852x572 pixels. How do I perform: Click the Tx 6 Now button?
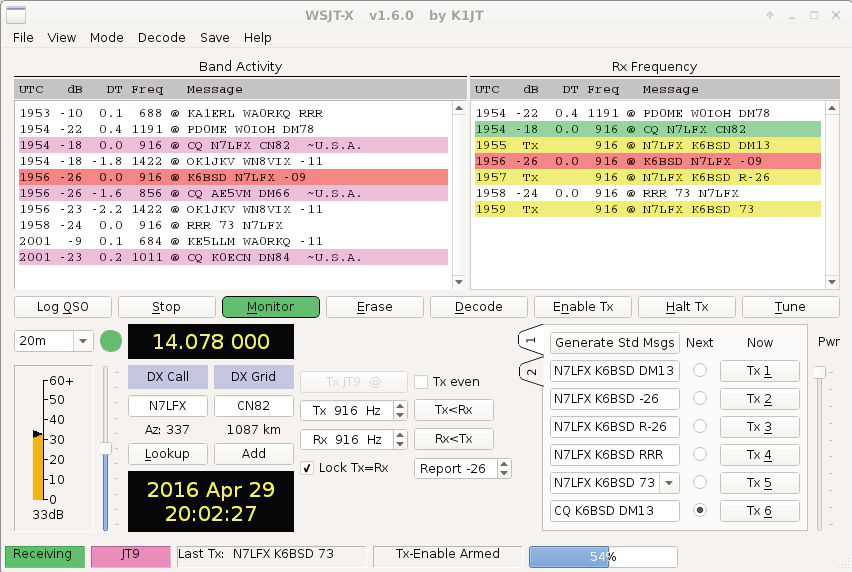[760, 511]
